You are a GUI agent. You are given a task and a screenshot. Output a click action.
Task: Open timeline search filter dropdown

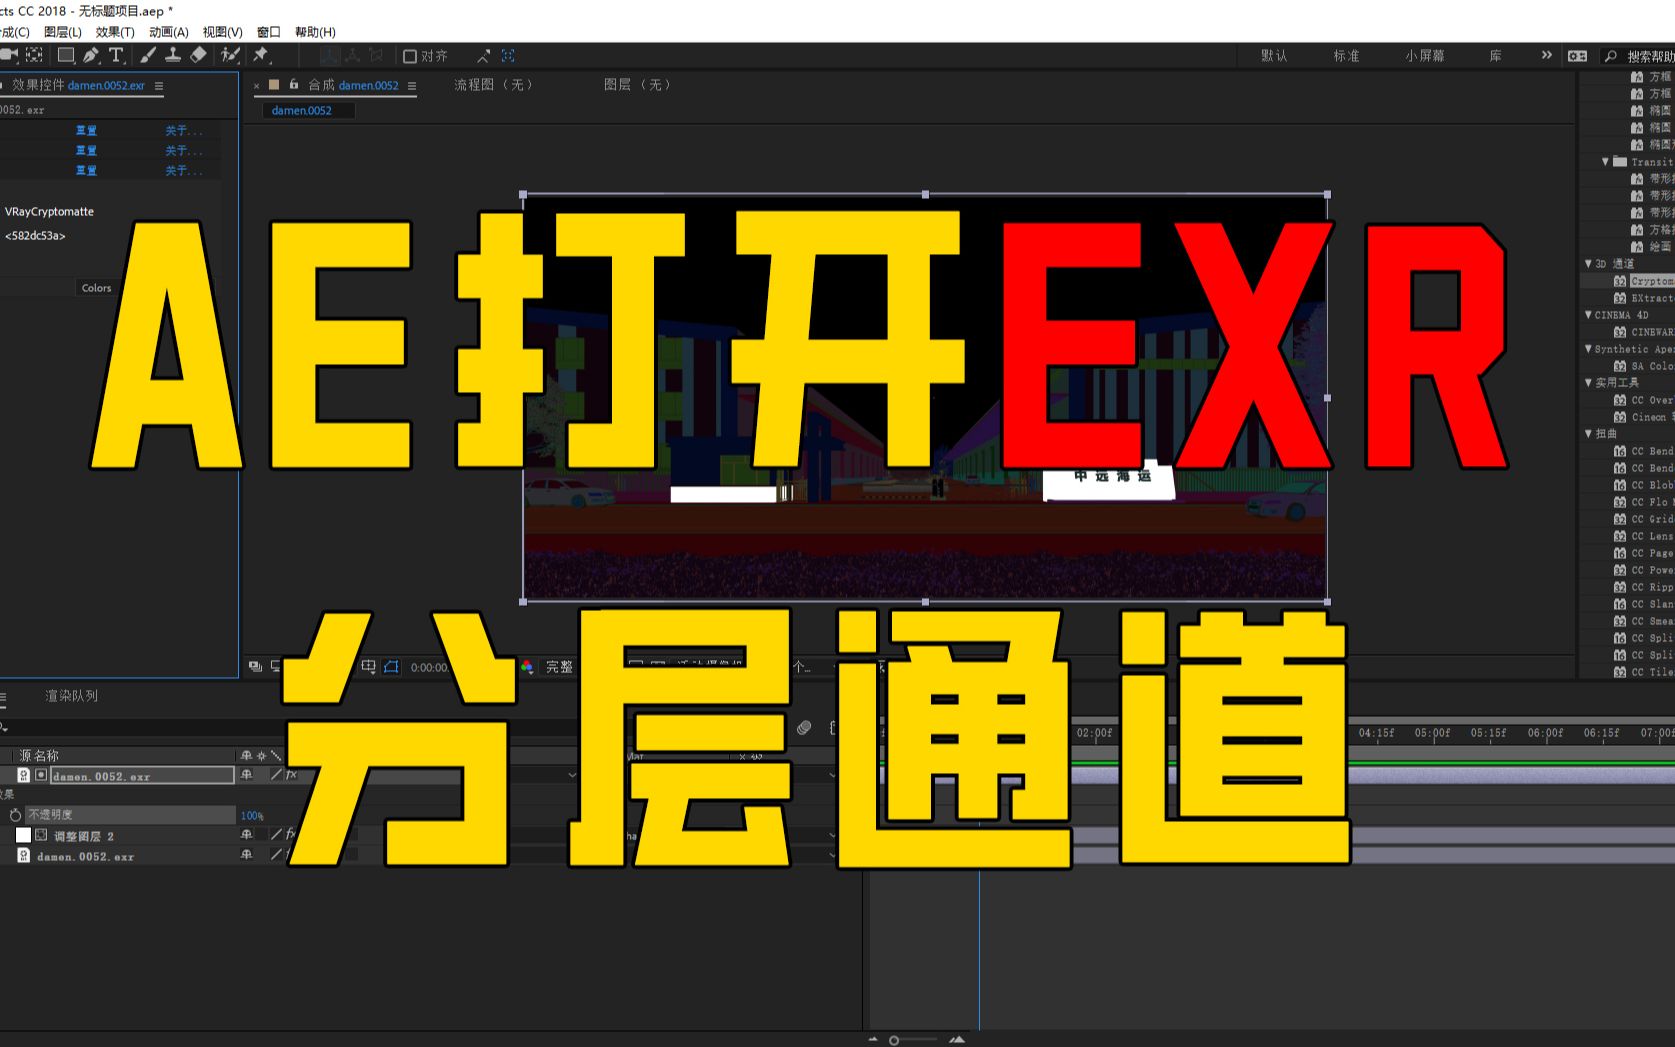coord(5,728)
